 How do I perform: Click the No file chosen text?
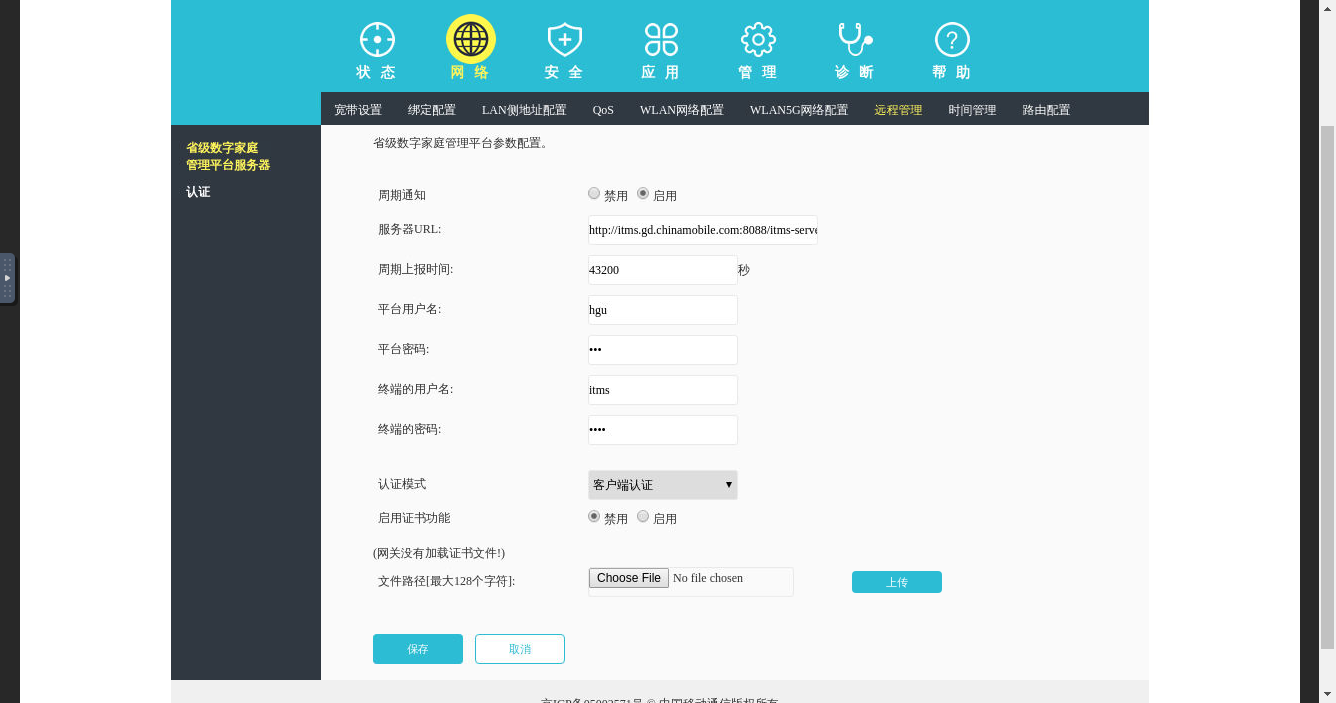(708, 578)
